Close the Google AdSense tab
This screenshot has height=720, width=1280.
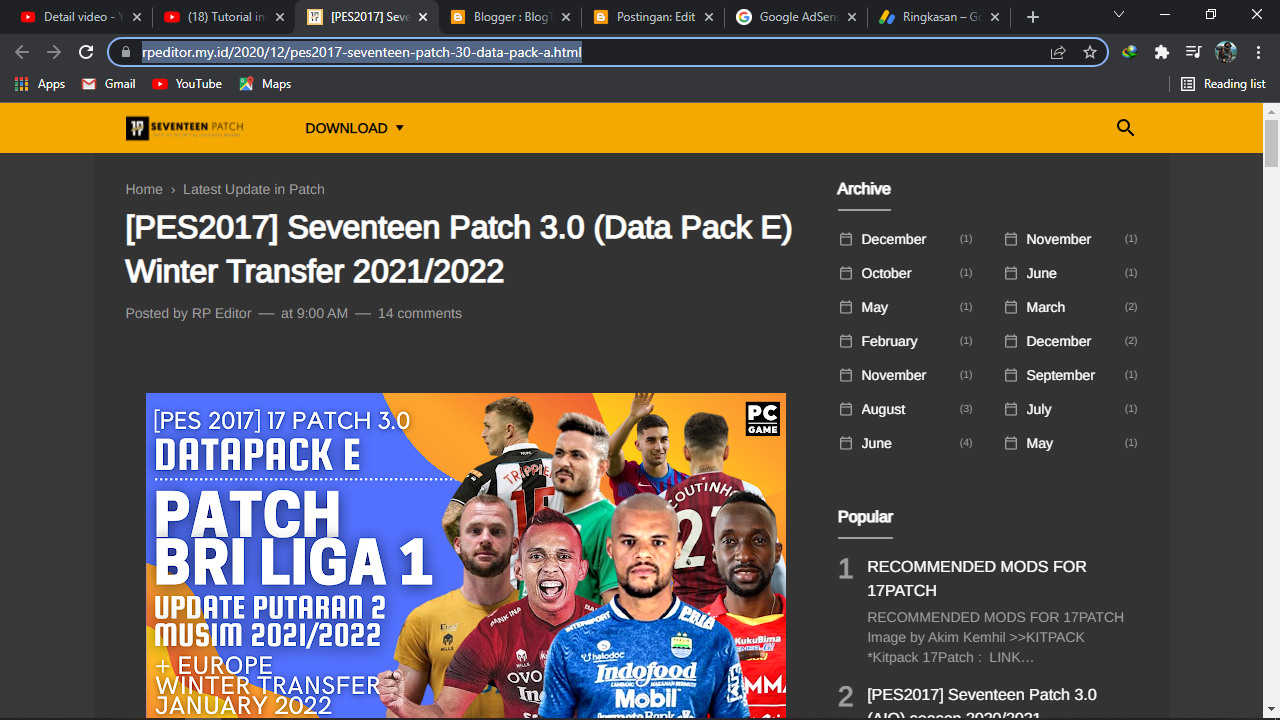point(853,17)
